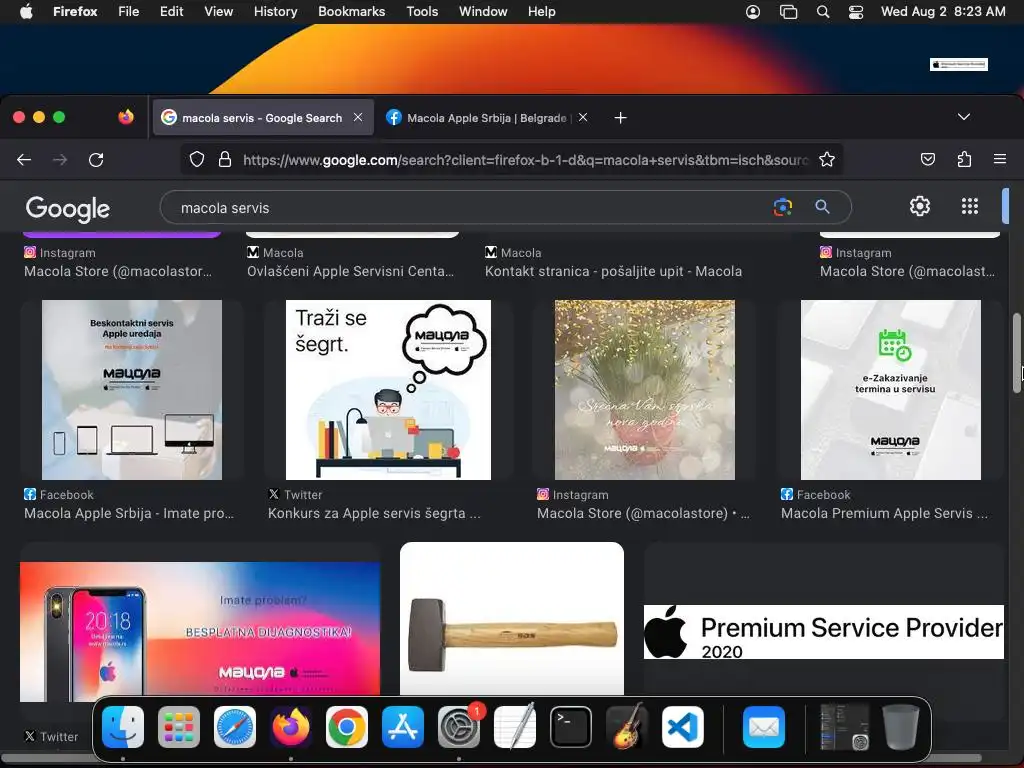The height and width of the screenshot is (768, 1024).
Task: Open e-Zakazivanje termina u servisu image
Action: pyautogui.click(x=891, y=390)
